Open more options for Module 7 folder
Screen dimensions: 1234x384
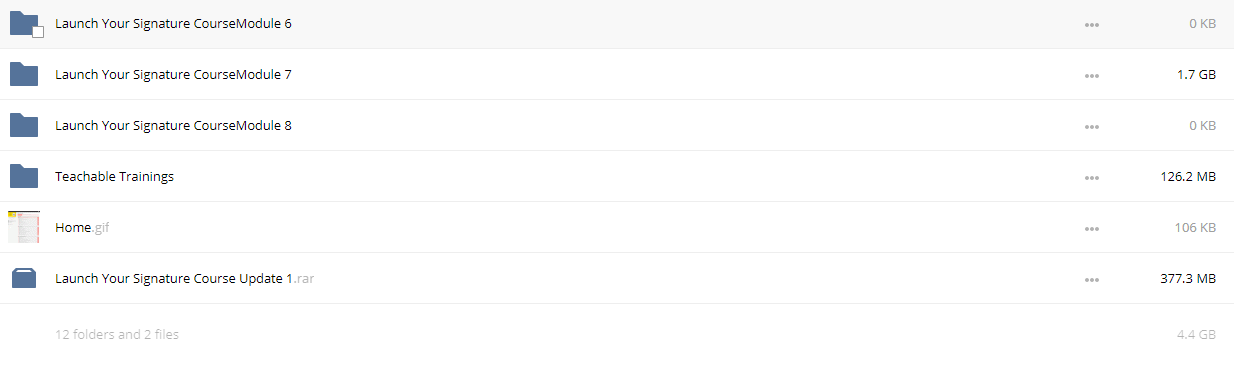(x=1092, y=75)
